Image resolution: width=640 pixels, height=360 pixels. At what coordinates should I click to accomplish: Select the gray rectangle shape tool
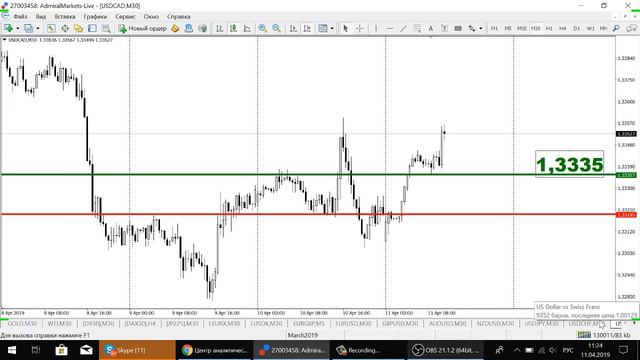[x=458, y=28]
